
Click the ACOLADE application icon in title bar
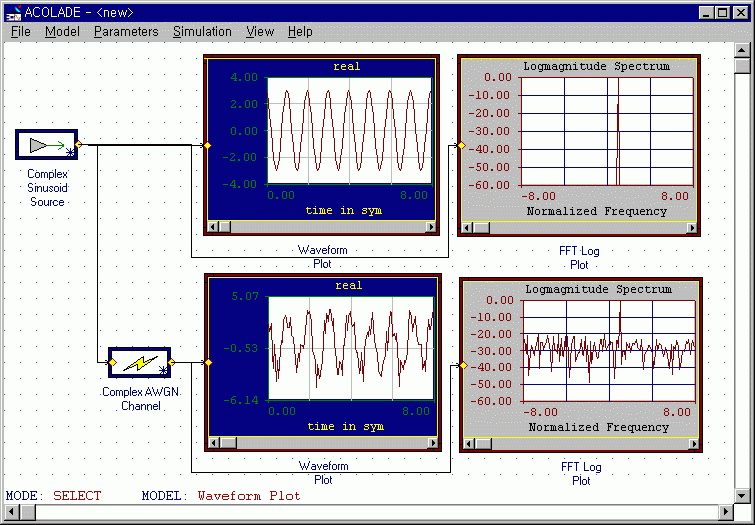(x=13, y=13)
